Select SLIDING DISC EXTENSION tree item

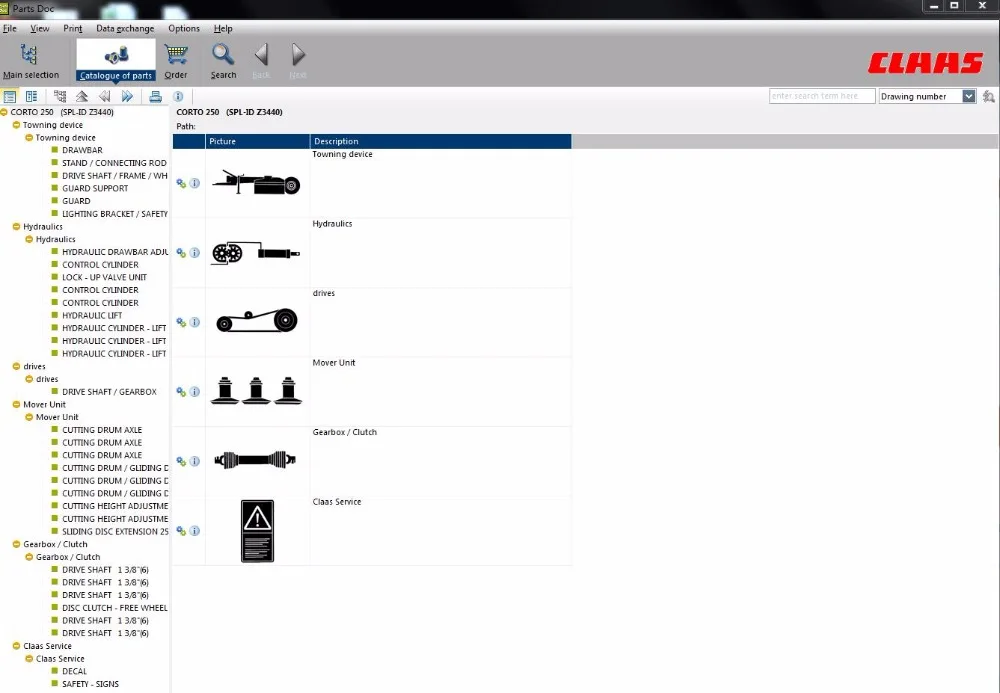[x=115, y=531]
